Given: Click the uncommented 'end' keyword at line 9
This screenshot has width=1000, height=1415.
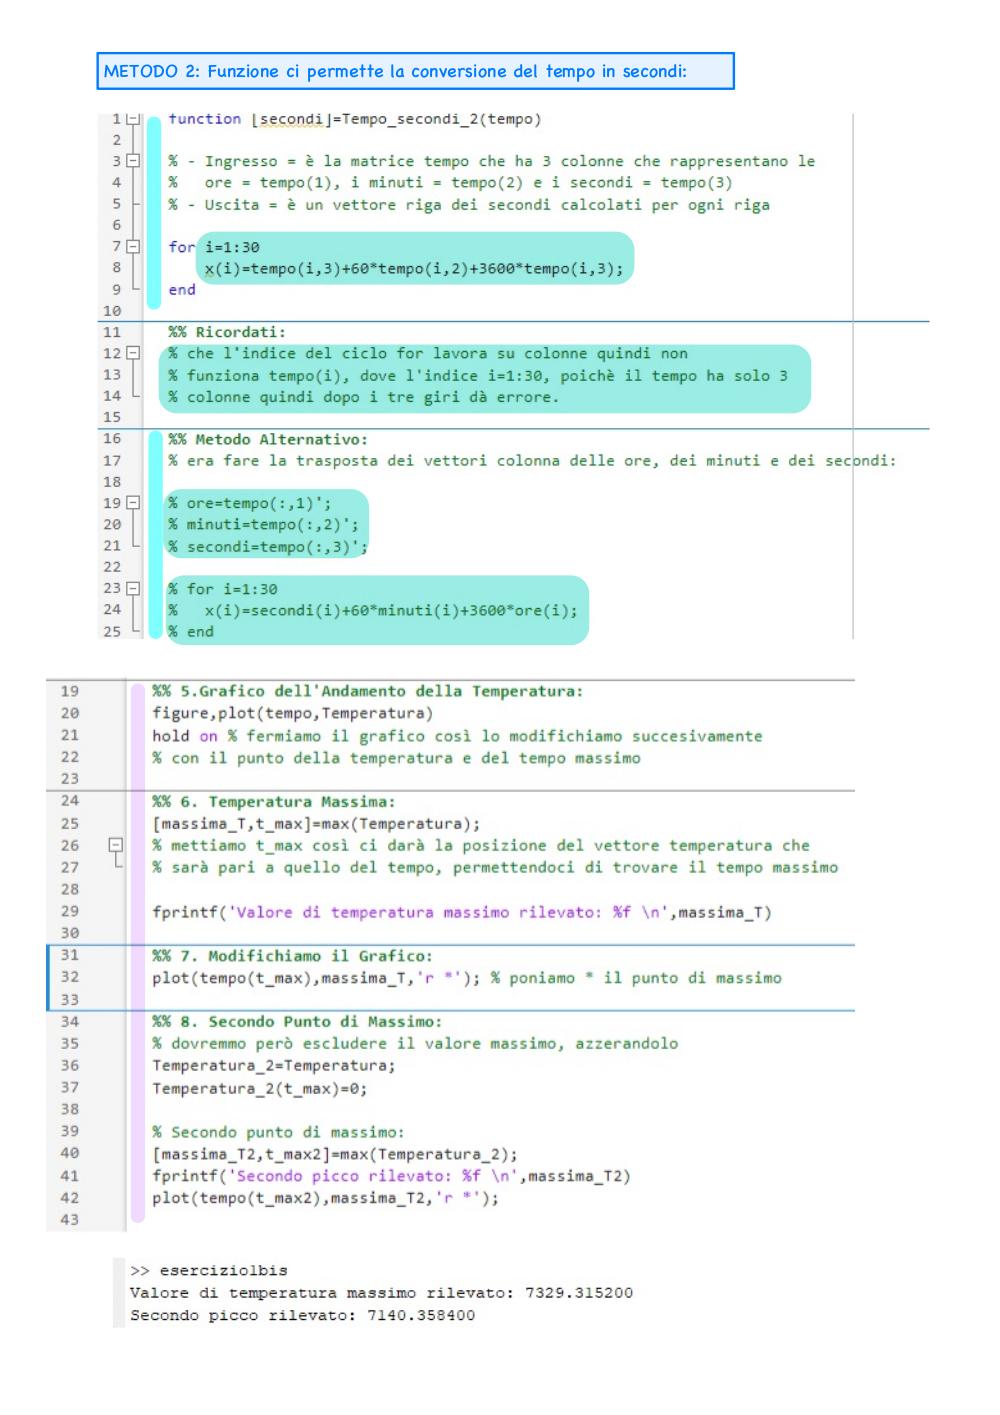Looking at the screenshot, I should click(182, 290).
